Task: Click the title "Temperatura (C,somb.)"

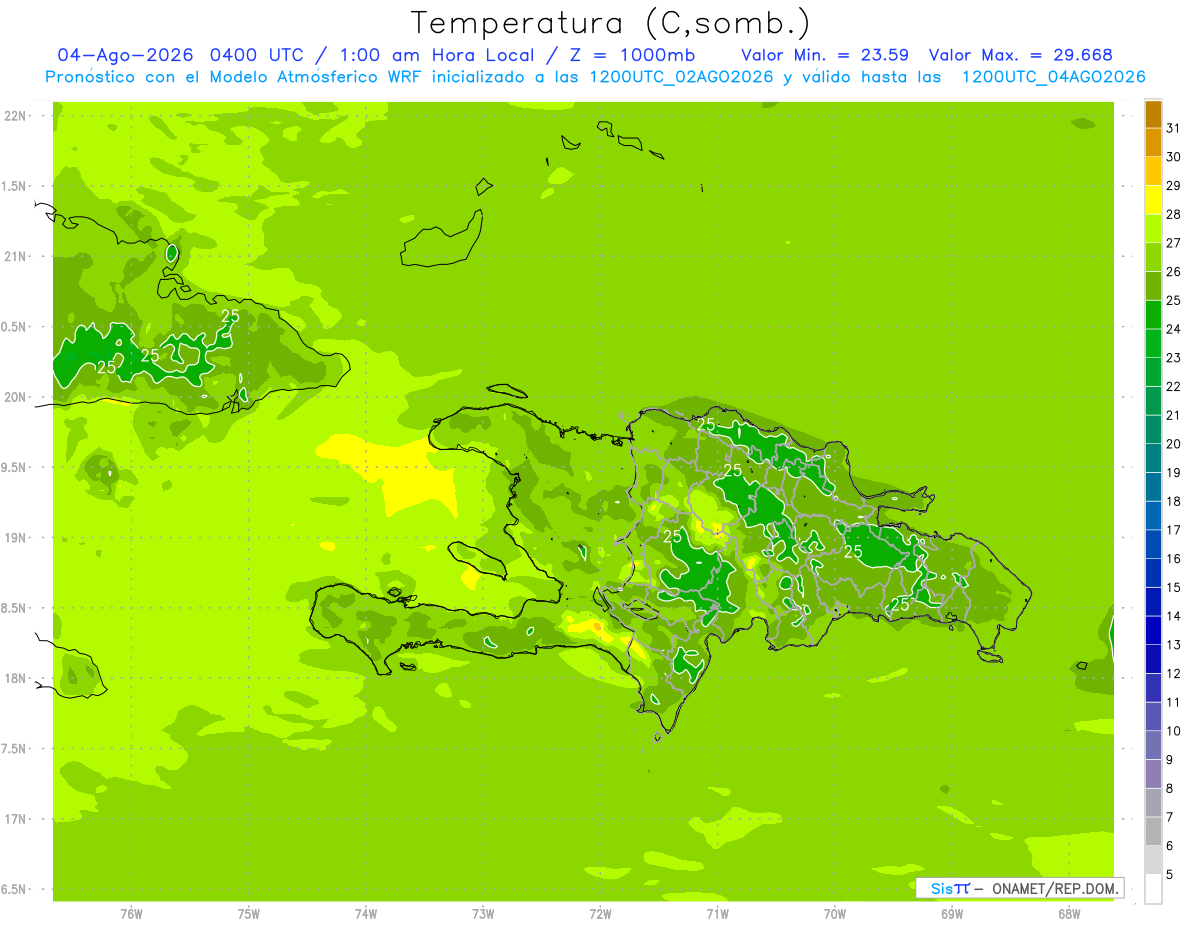Action: point(610,23)
